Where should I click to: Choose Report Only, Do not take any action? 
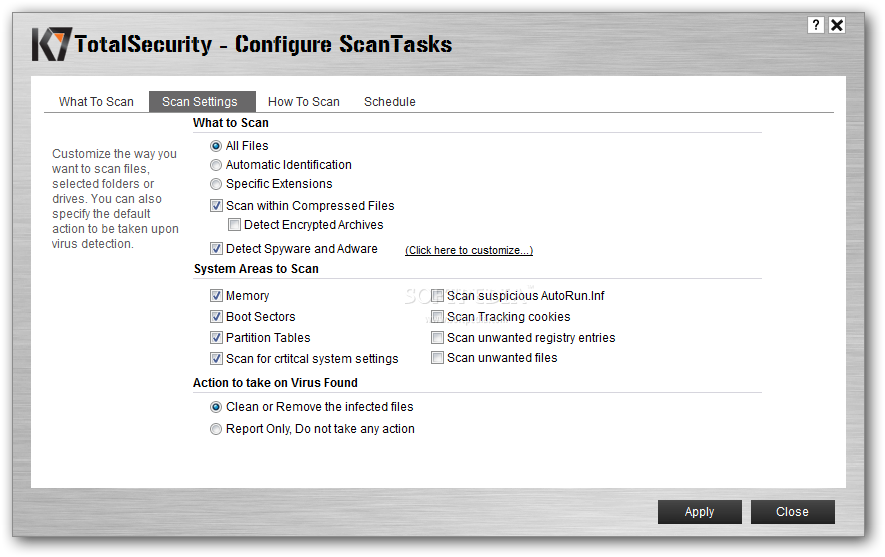tap(216, 429)
